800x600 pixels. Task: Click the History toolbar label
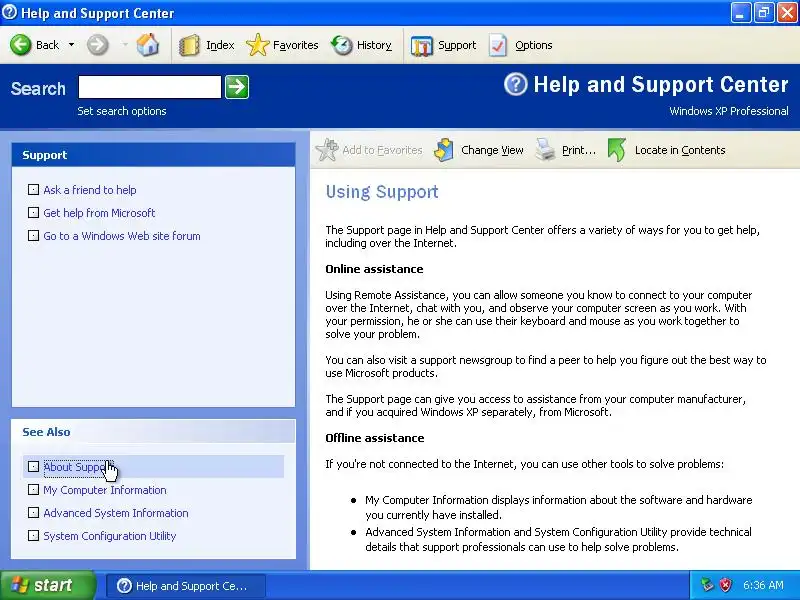[374, 45]
